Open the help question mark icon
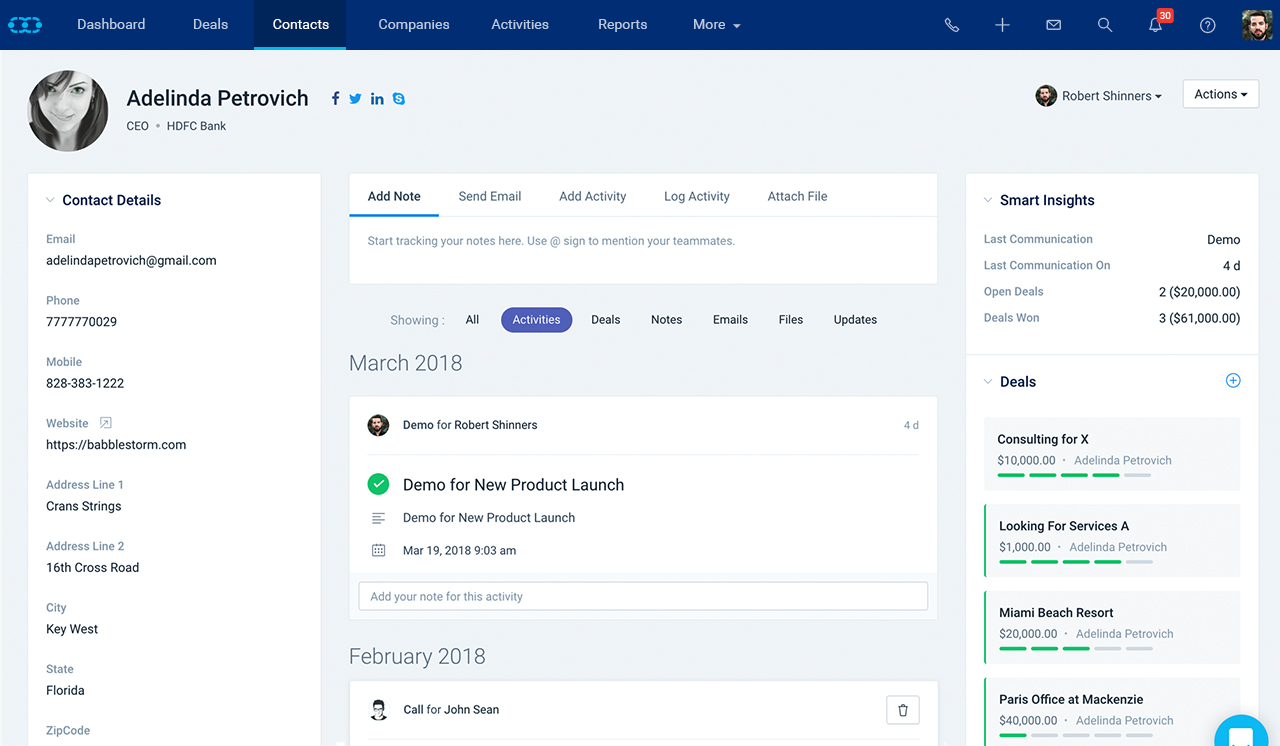This screenshot has height=746, width=1280. point(1208,25)
